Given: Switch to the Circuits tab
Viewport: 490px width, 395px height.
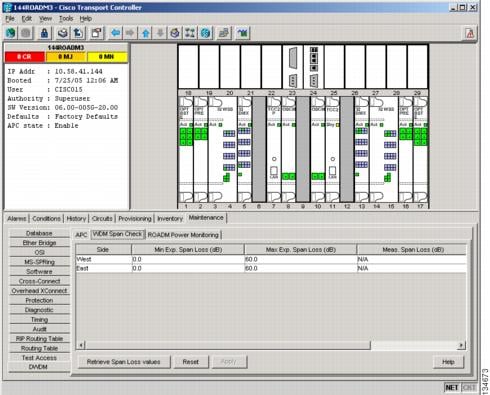Looking at the screenshot, I should pyautogui.click(x=102, y=219).
